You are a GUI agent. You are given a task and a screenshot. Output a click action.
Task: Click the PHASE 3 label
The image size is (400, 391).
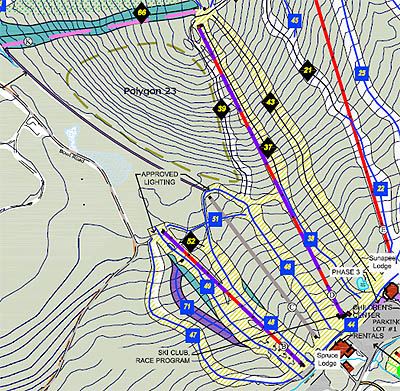click(346, 272)
